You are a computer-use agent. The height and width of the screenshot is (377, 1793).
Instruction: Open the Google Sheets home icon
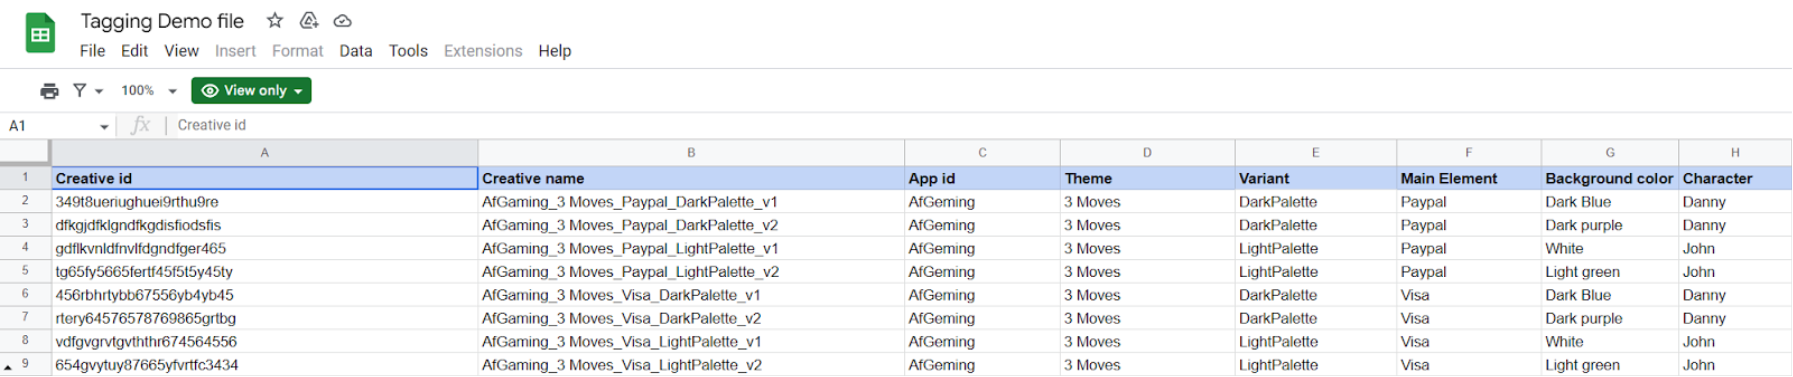pos(40,34)
